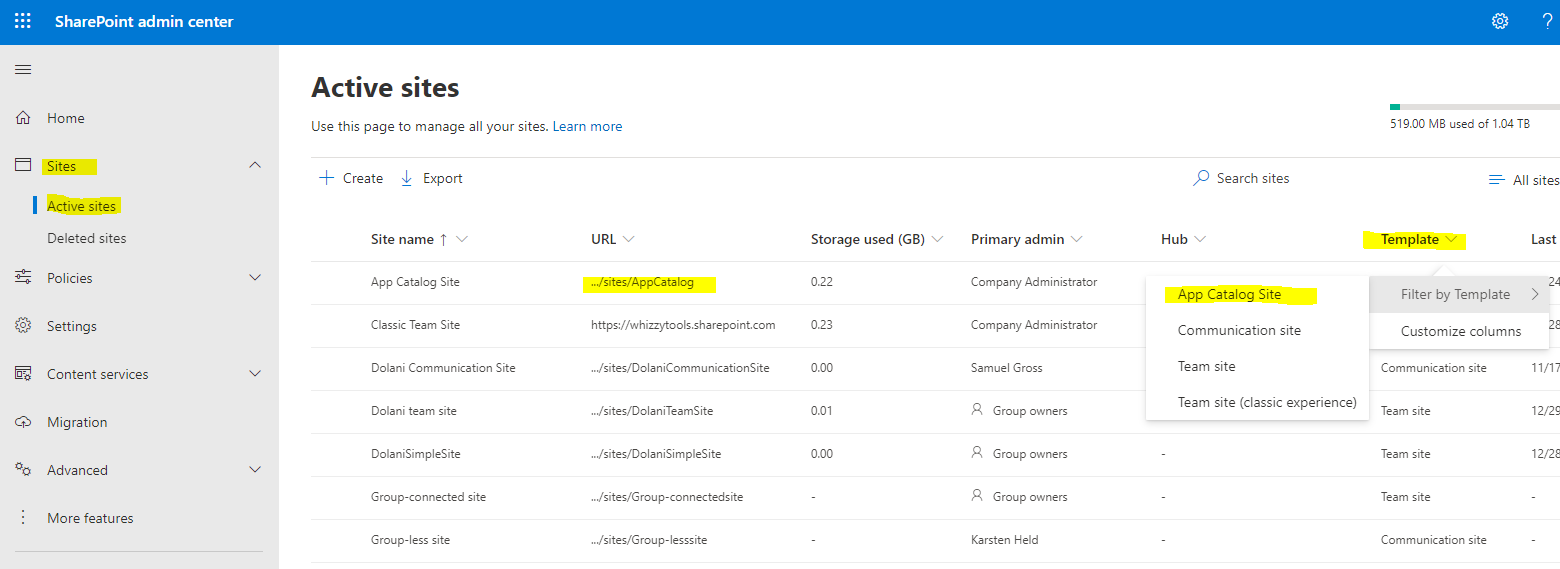This screenshot has width=1560, height=569.
Task: Click the Content services icon
Action: pos(23,373)
